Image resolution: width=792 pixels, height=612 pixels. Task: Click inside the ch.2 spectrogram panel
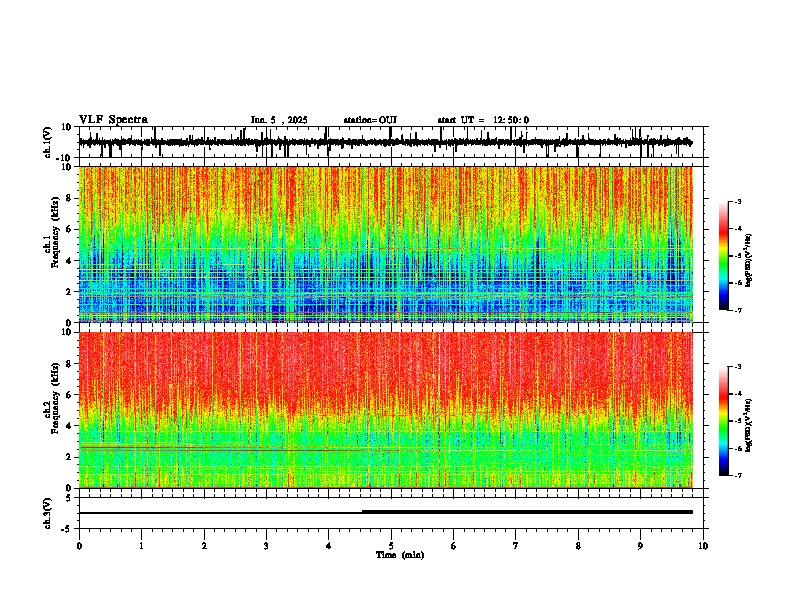click(x=386, y=410)
